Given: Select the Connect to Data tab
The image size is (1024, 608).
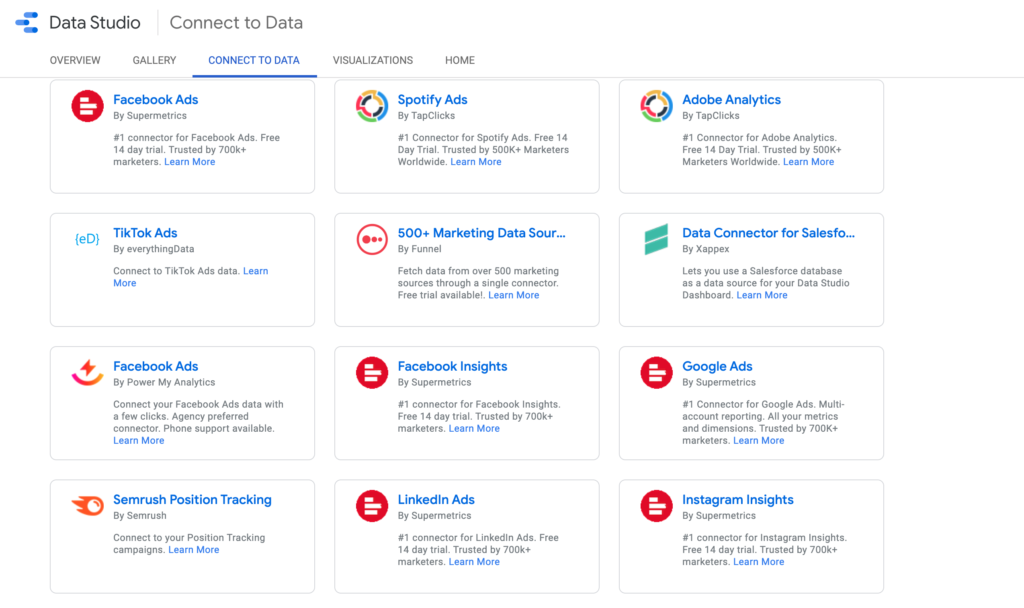Looking at the screenshot, I should [x=254, y=60].
